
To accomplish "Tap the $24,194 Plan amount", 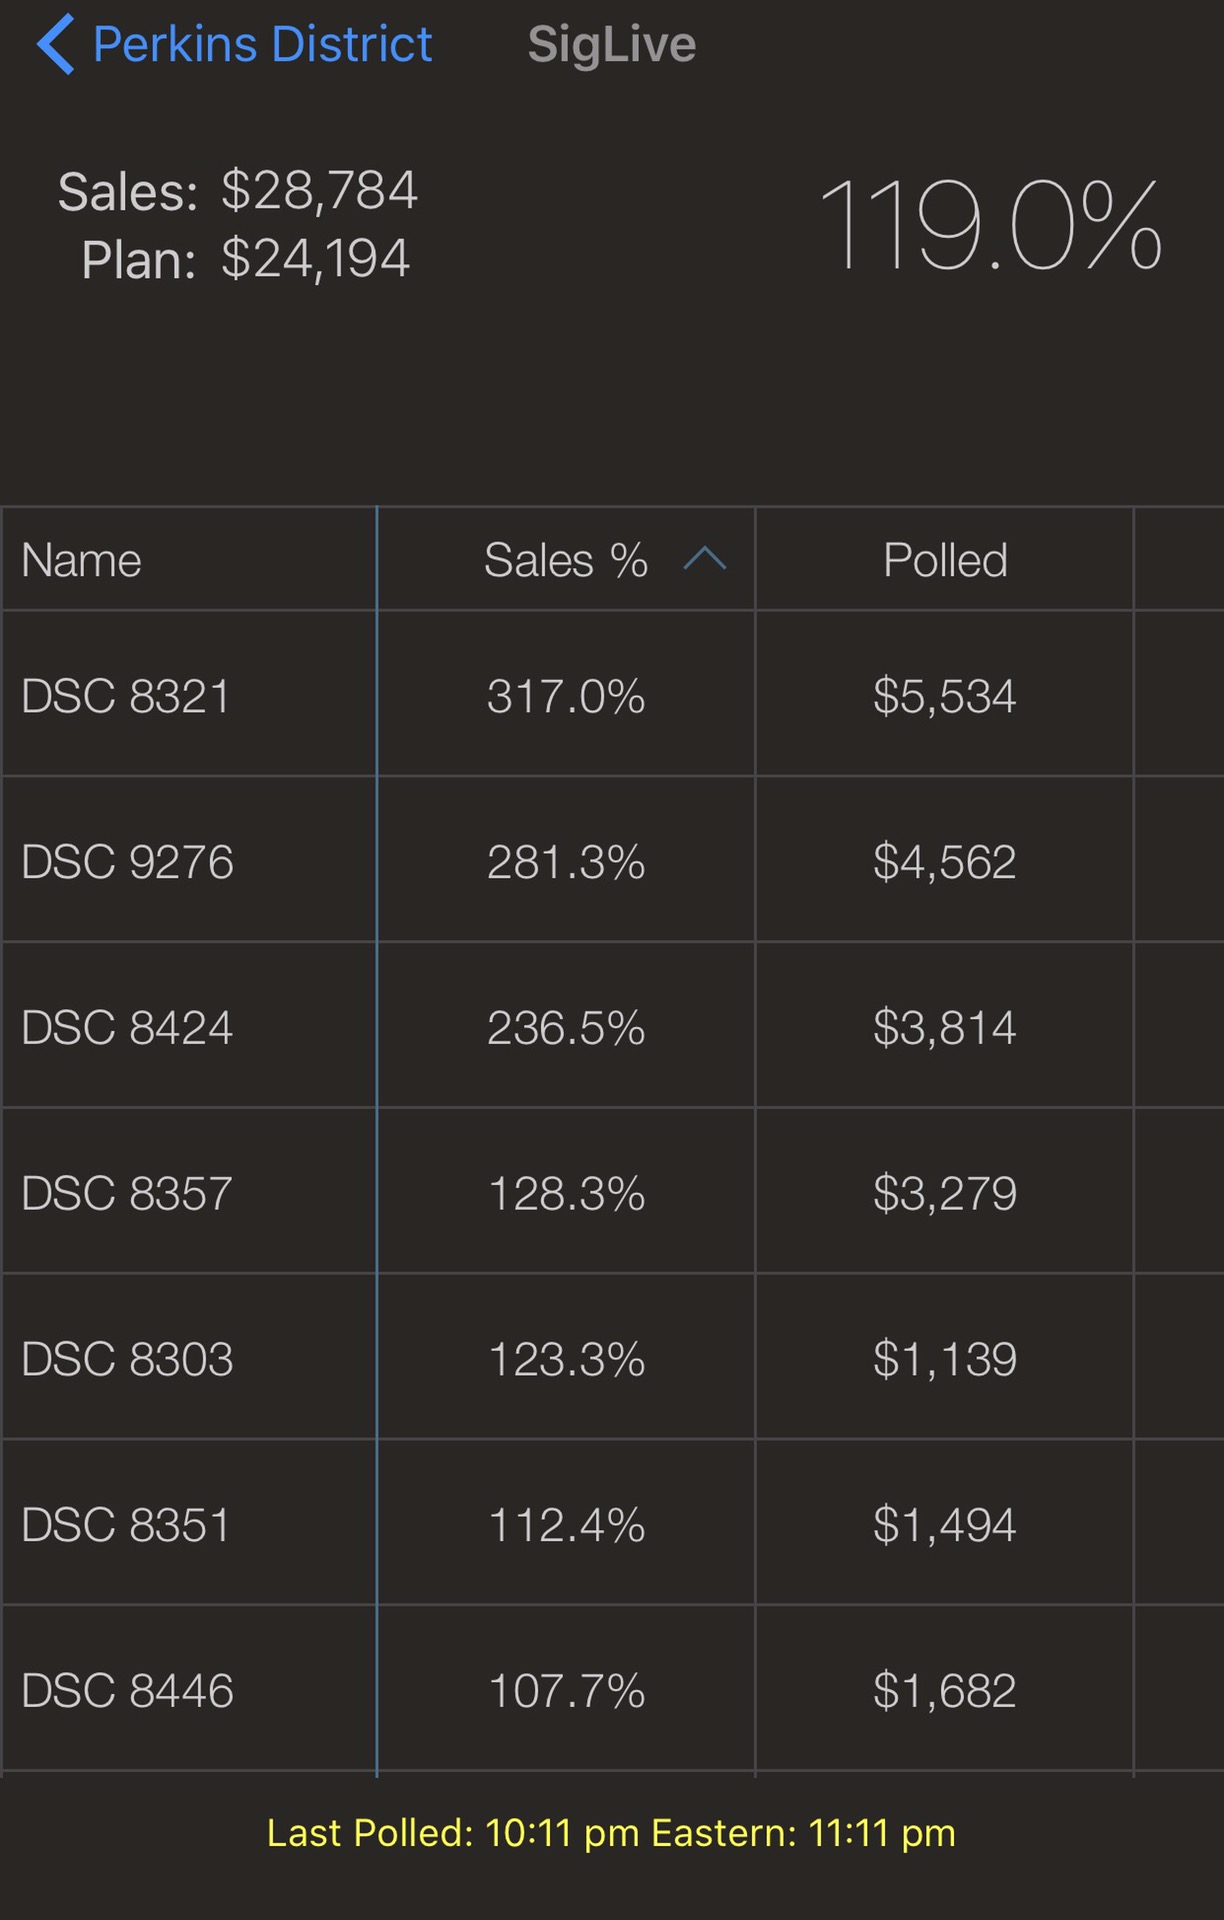I will [315, 259].
